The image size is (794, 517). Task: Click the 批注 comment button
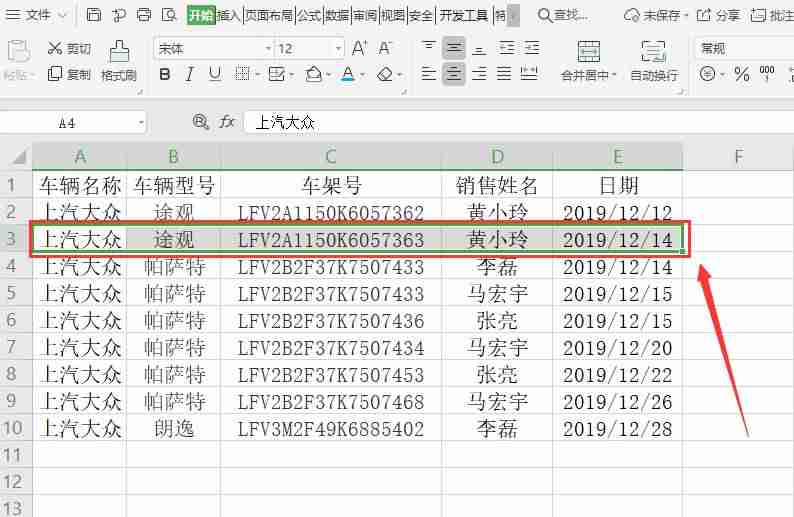coord(772,15)
